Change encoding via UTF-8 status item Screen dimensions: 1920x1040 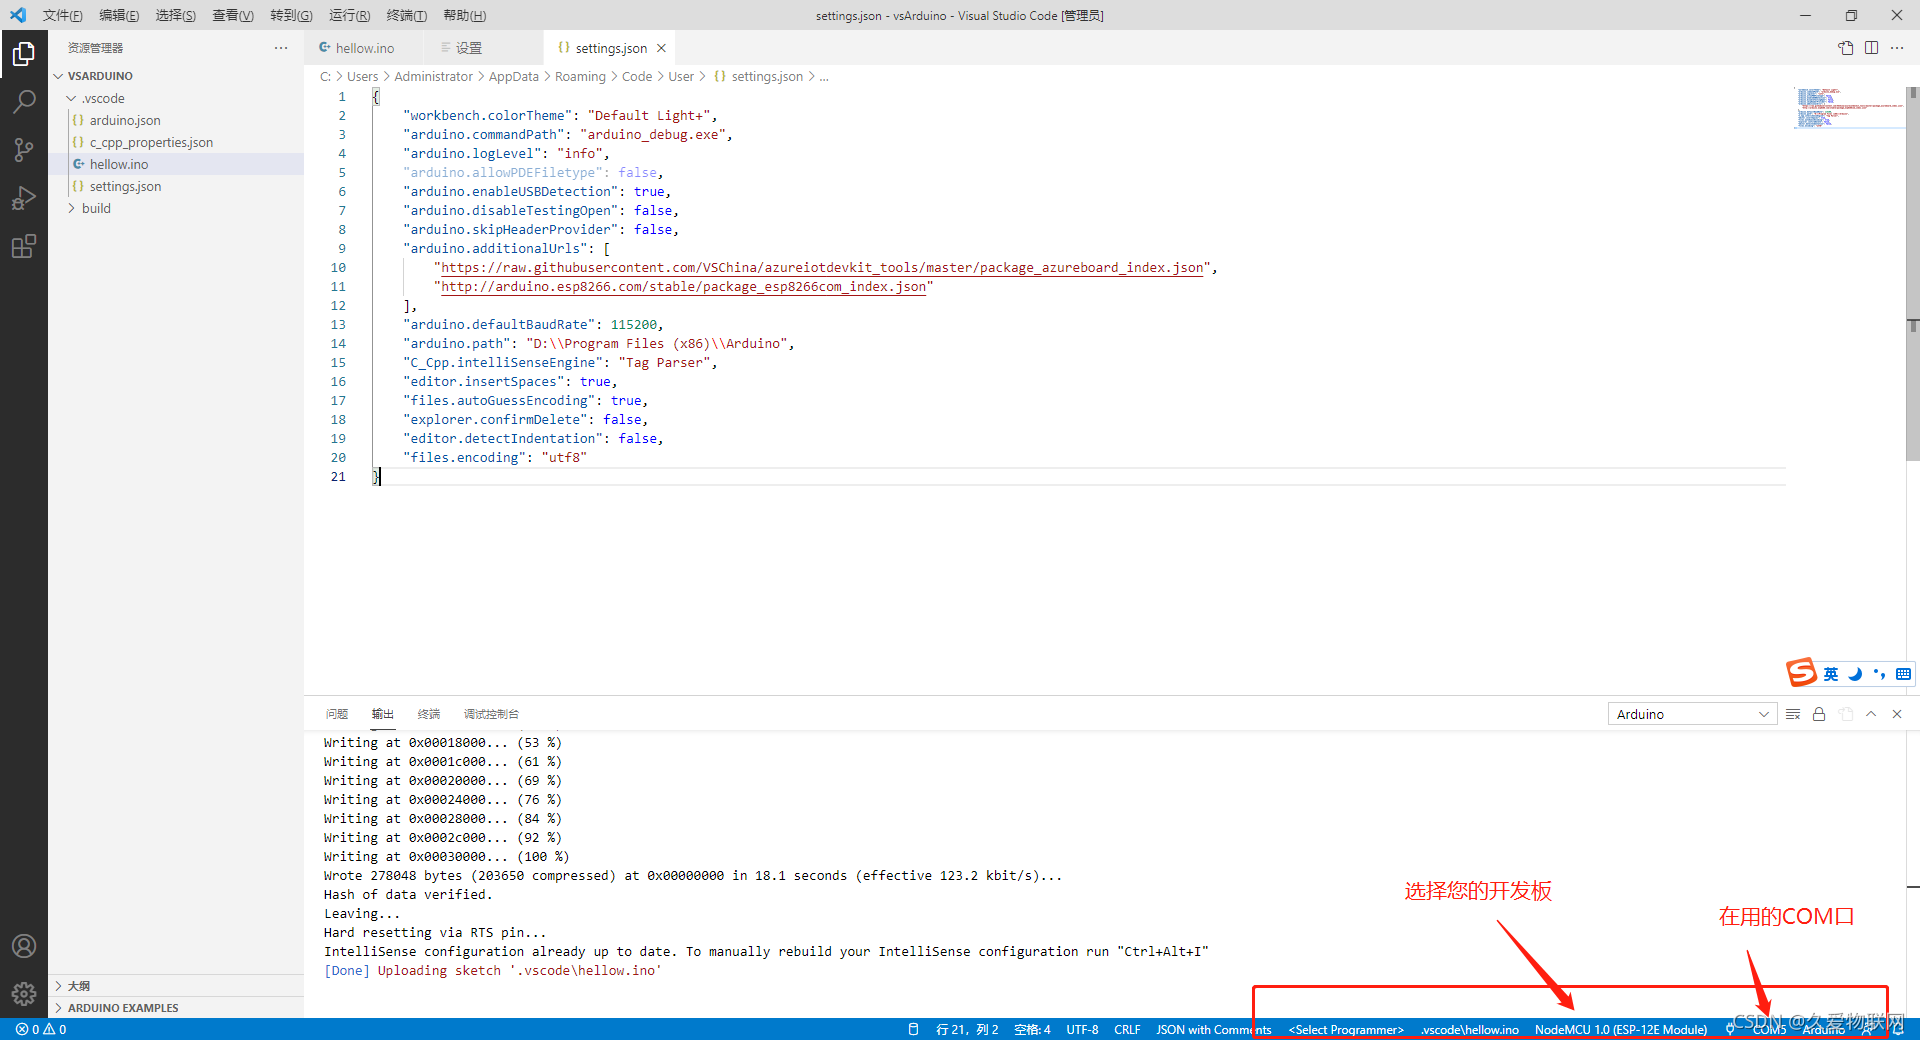pyautogui.click(x=1082, y=1029)
